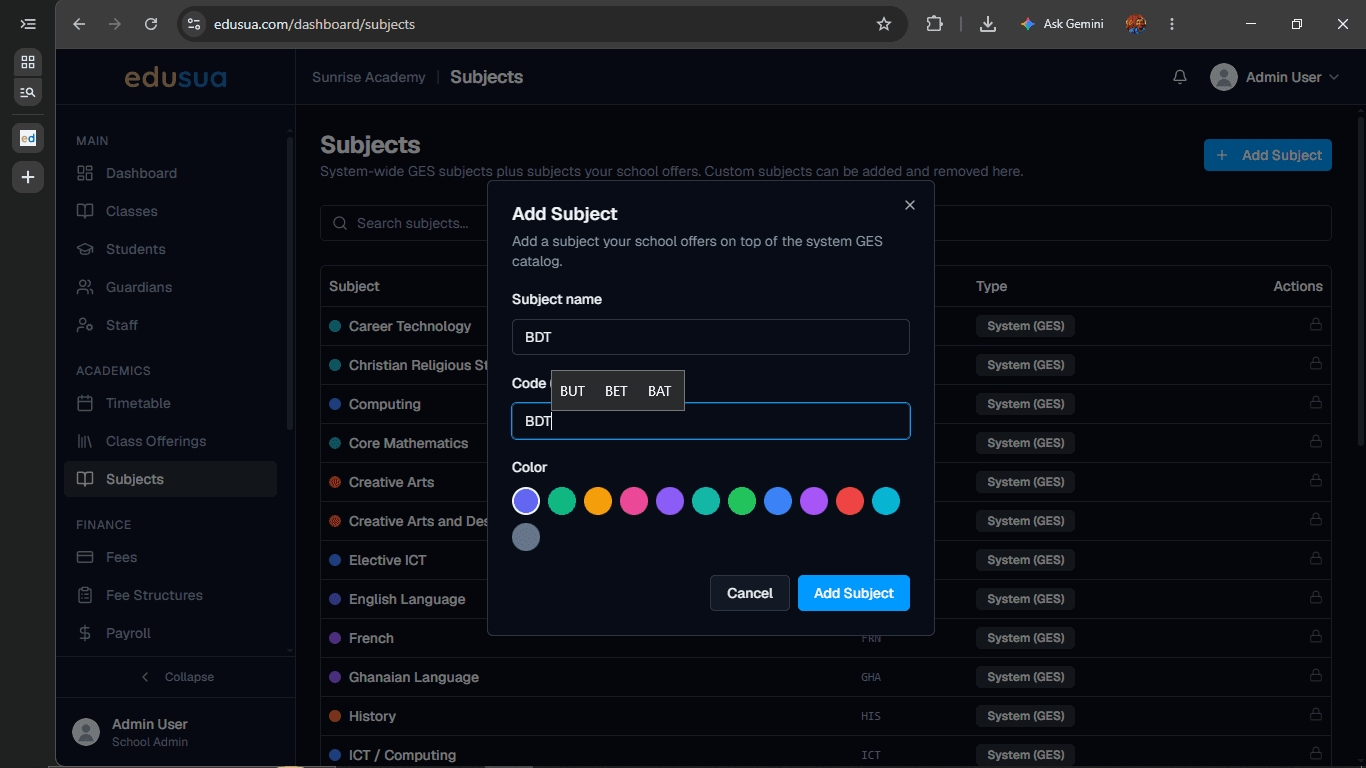Image resolution: width=1366 pixels, height=768 pixels.
Task: Click lock icon in English Language row
Action: (x=1315, y=598)
